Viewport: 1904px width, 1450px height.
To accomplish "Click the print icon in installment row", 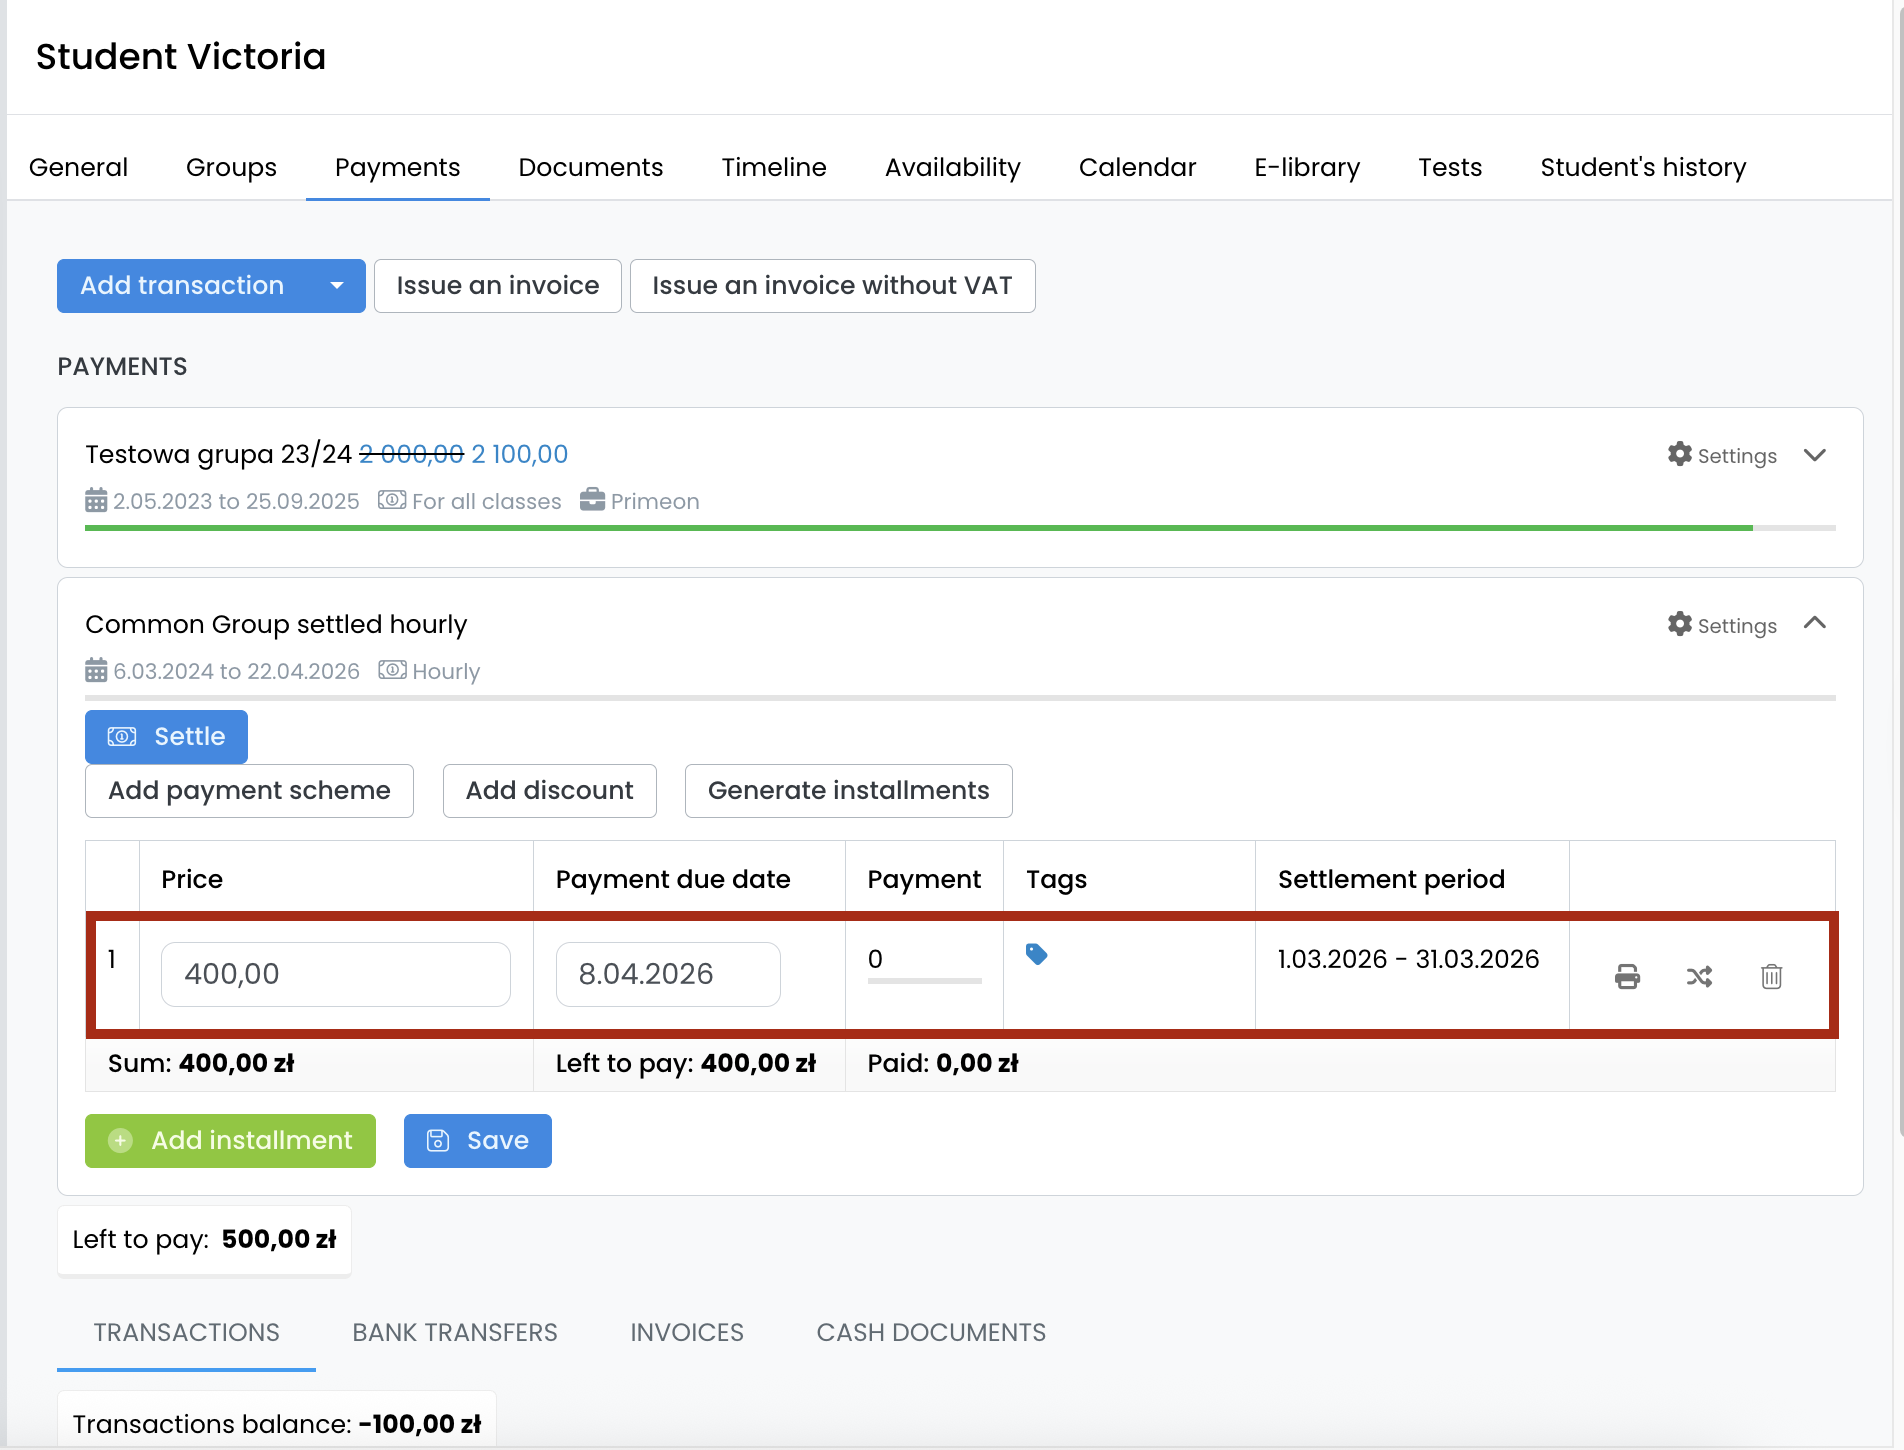I will pyautogui.click(x=1627, y=976).
